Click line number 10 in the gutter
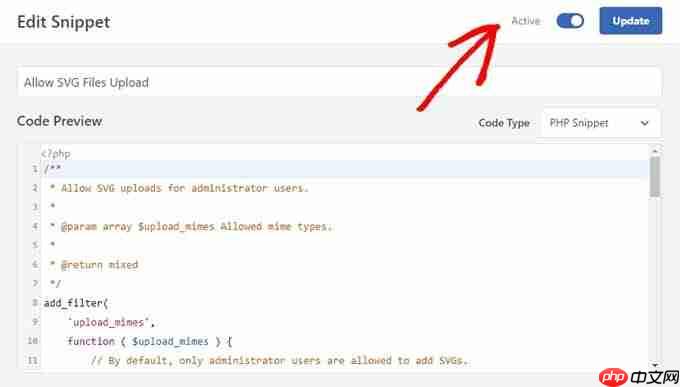 [x=33, y=341]
